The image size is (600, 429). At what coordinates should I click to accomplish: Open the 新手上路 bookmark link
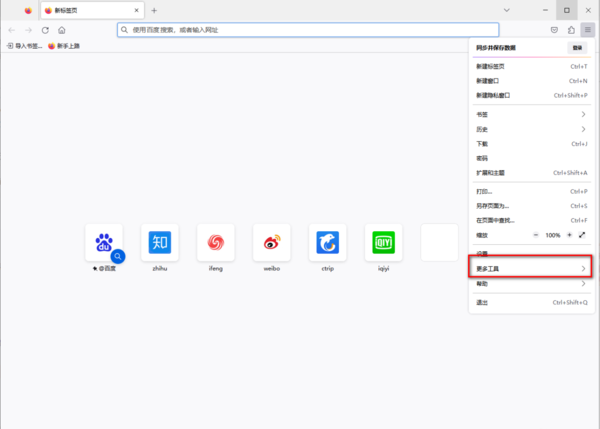[x=66, y=46]
